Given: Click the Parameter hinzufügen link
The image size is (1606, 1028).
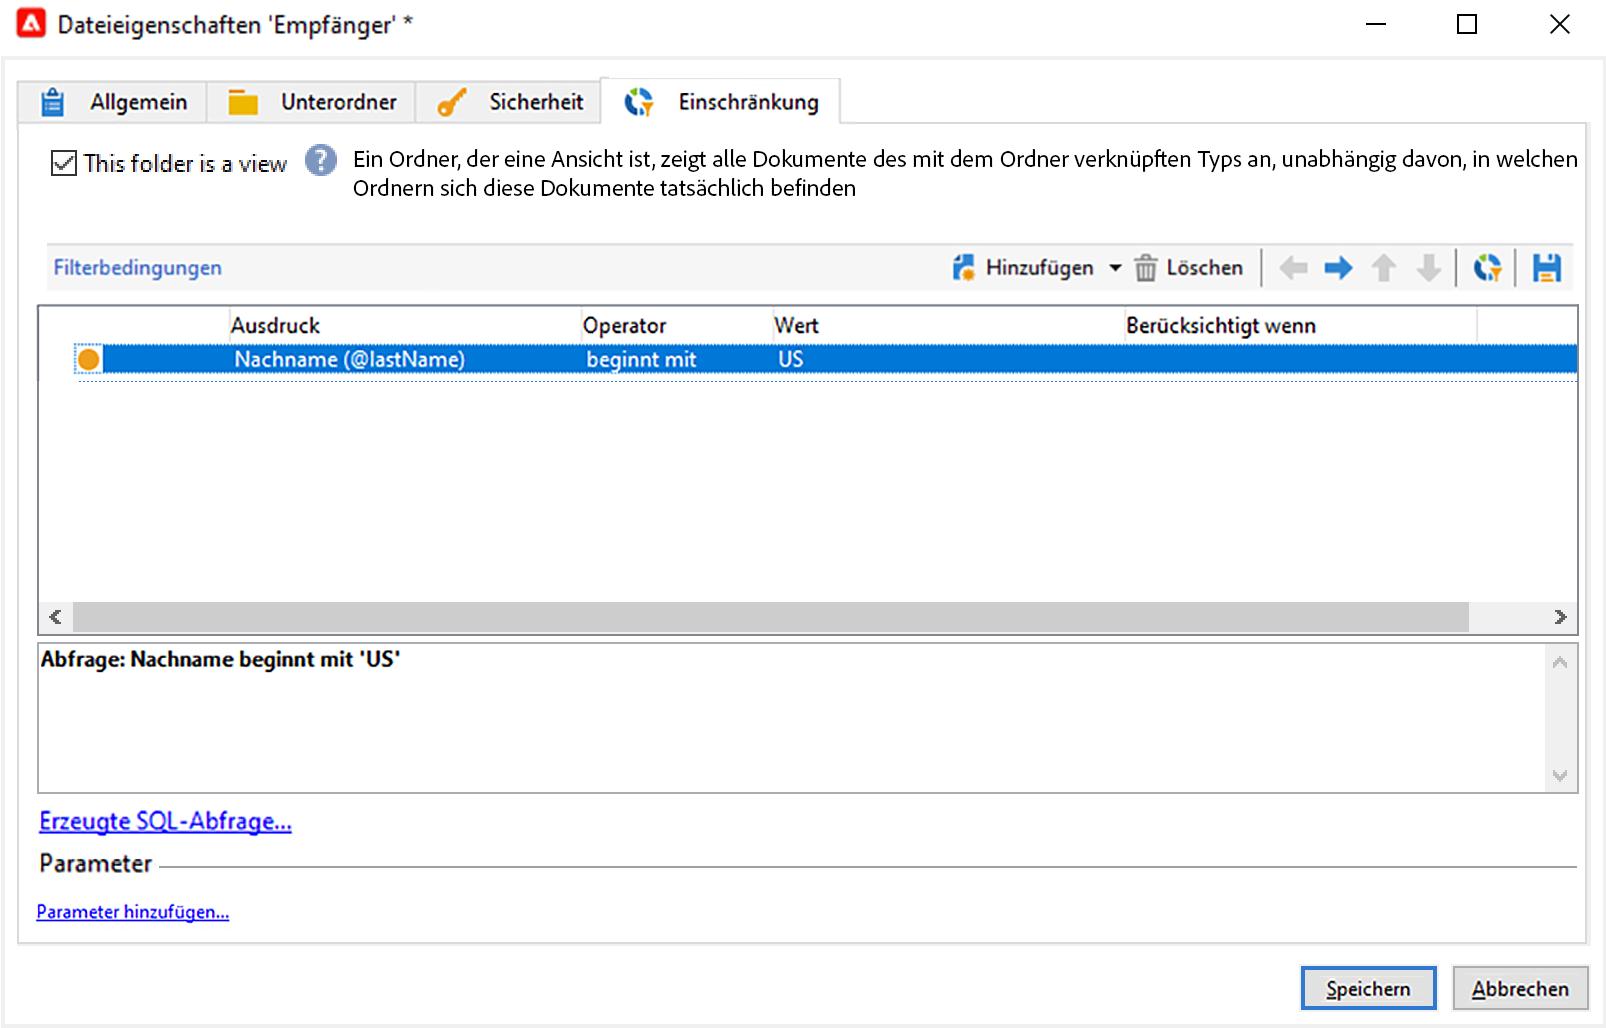Looking at the screenshot, I should point(133,912).
